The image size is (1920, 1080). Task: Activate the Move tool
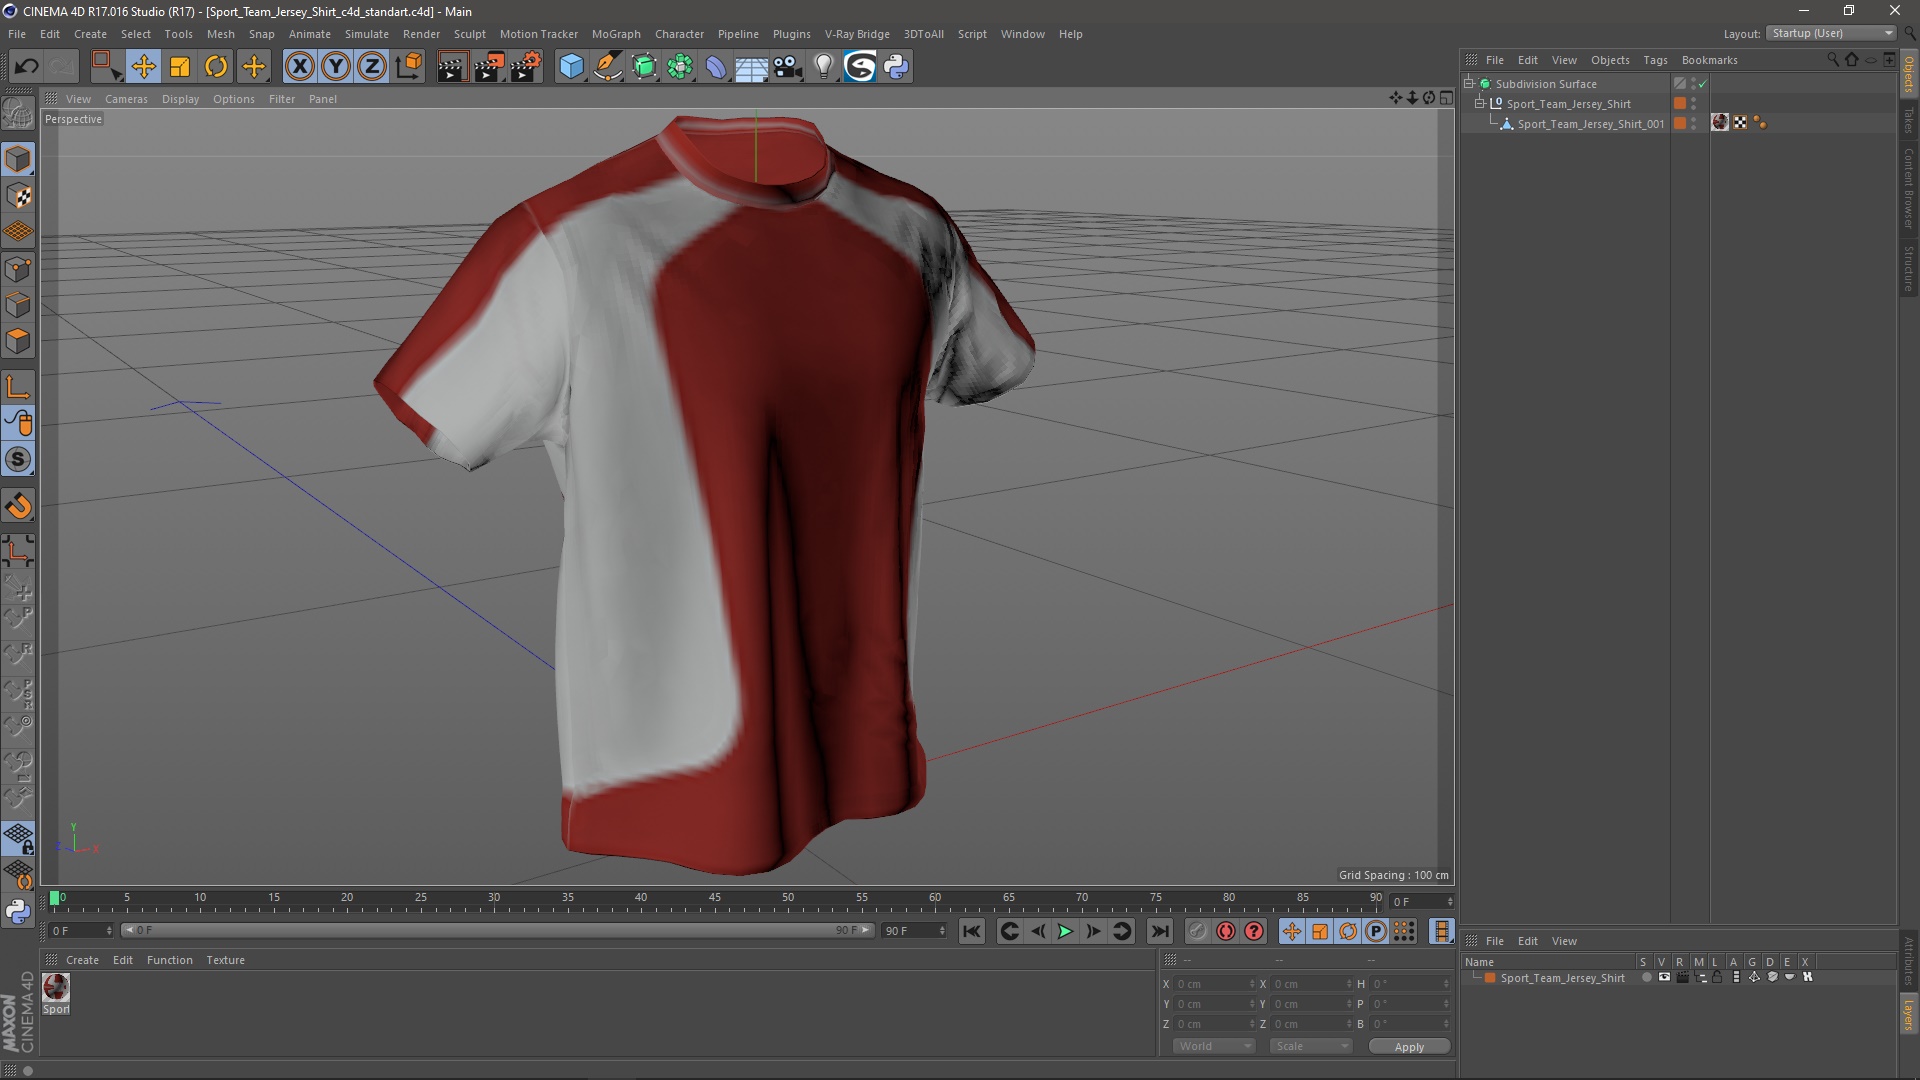tap(143, 67)
